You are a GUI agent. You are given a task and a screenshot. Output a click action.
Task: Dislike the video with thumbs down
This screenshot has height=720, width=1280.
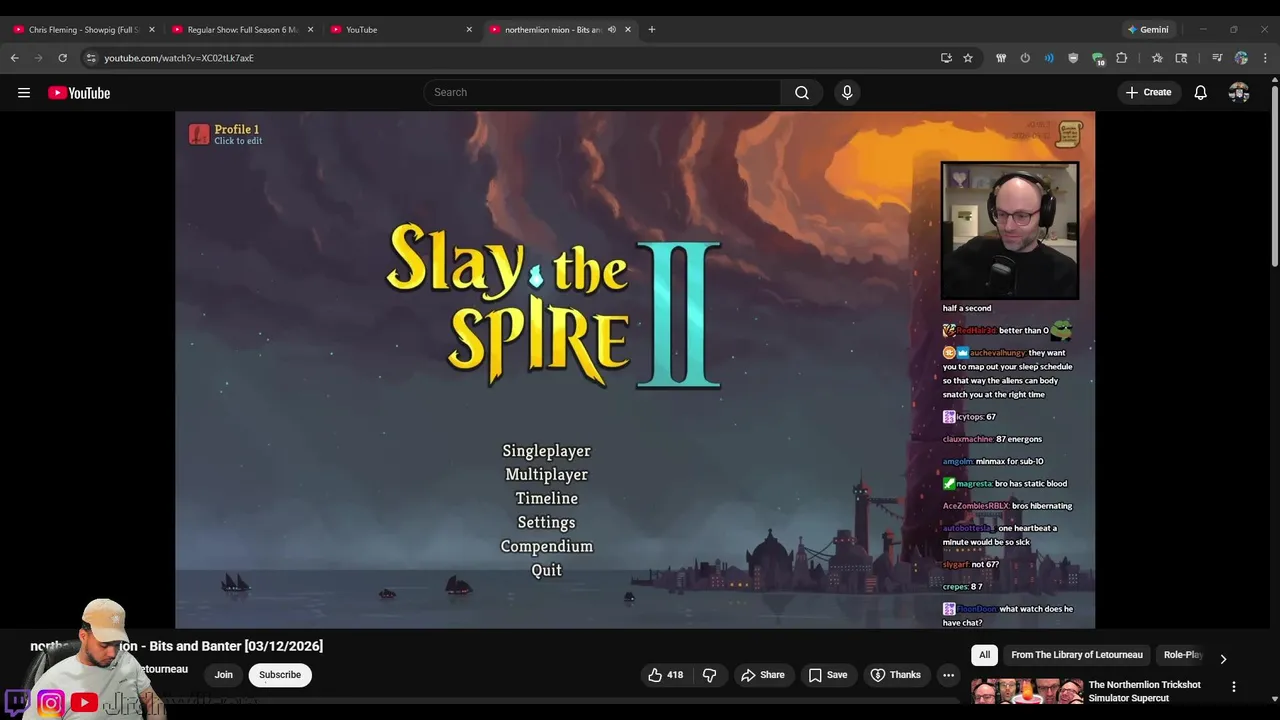(709, 675)
